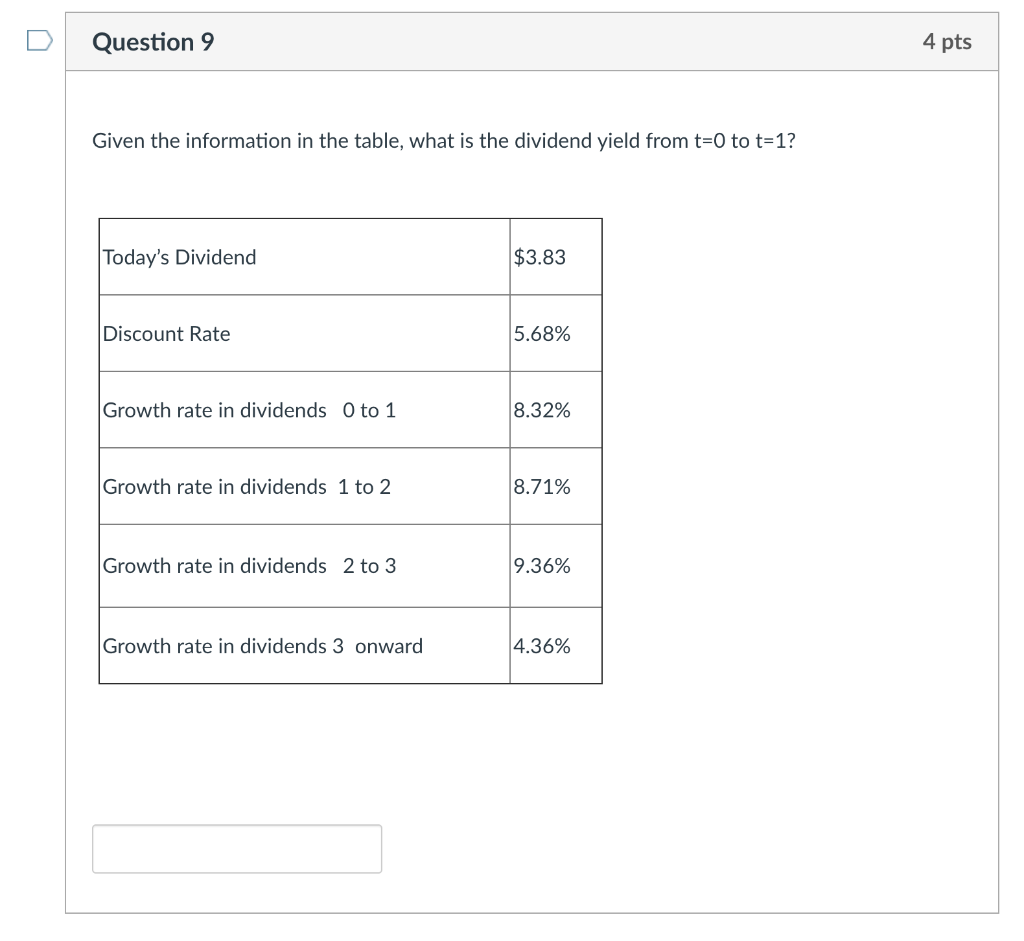Select the 4.36% table value
The height and width of the screenshot is (941, 1024).
[541, 646]
